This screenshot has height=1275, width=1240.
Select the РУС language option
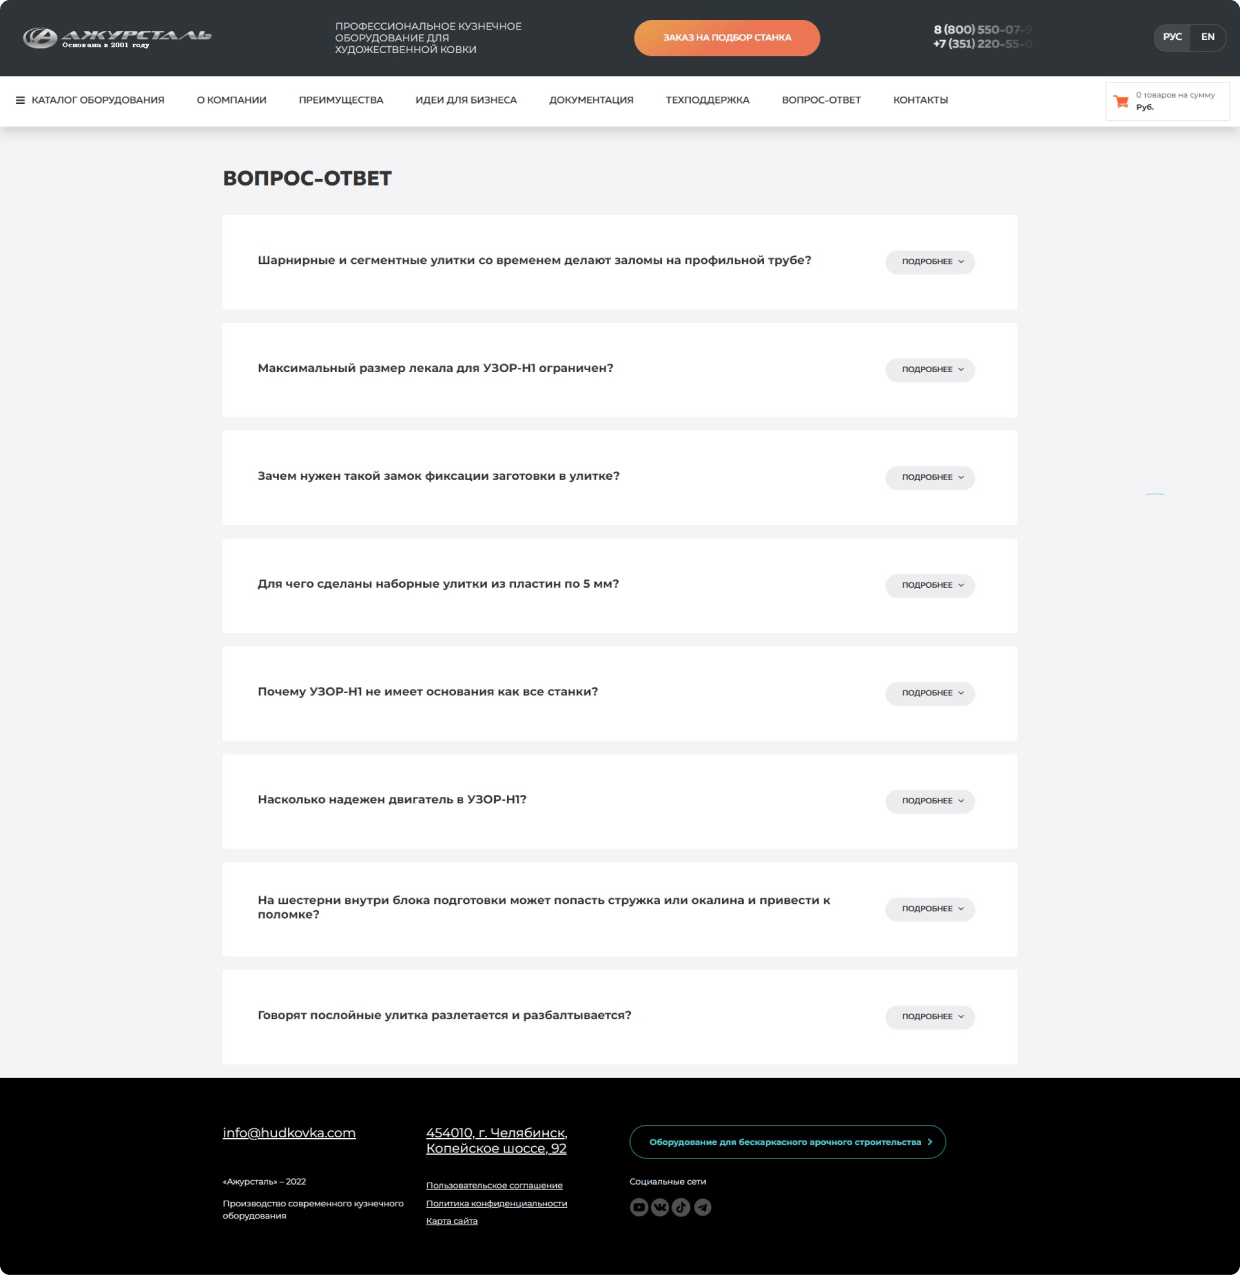[x=1172, y=37]
